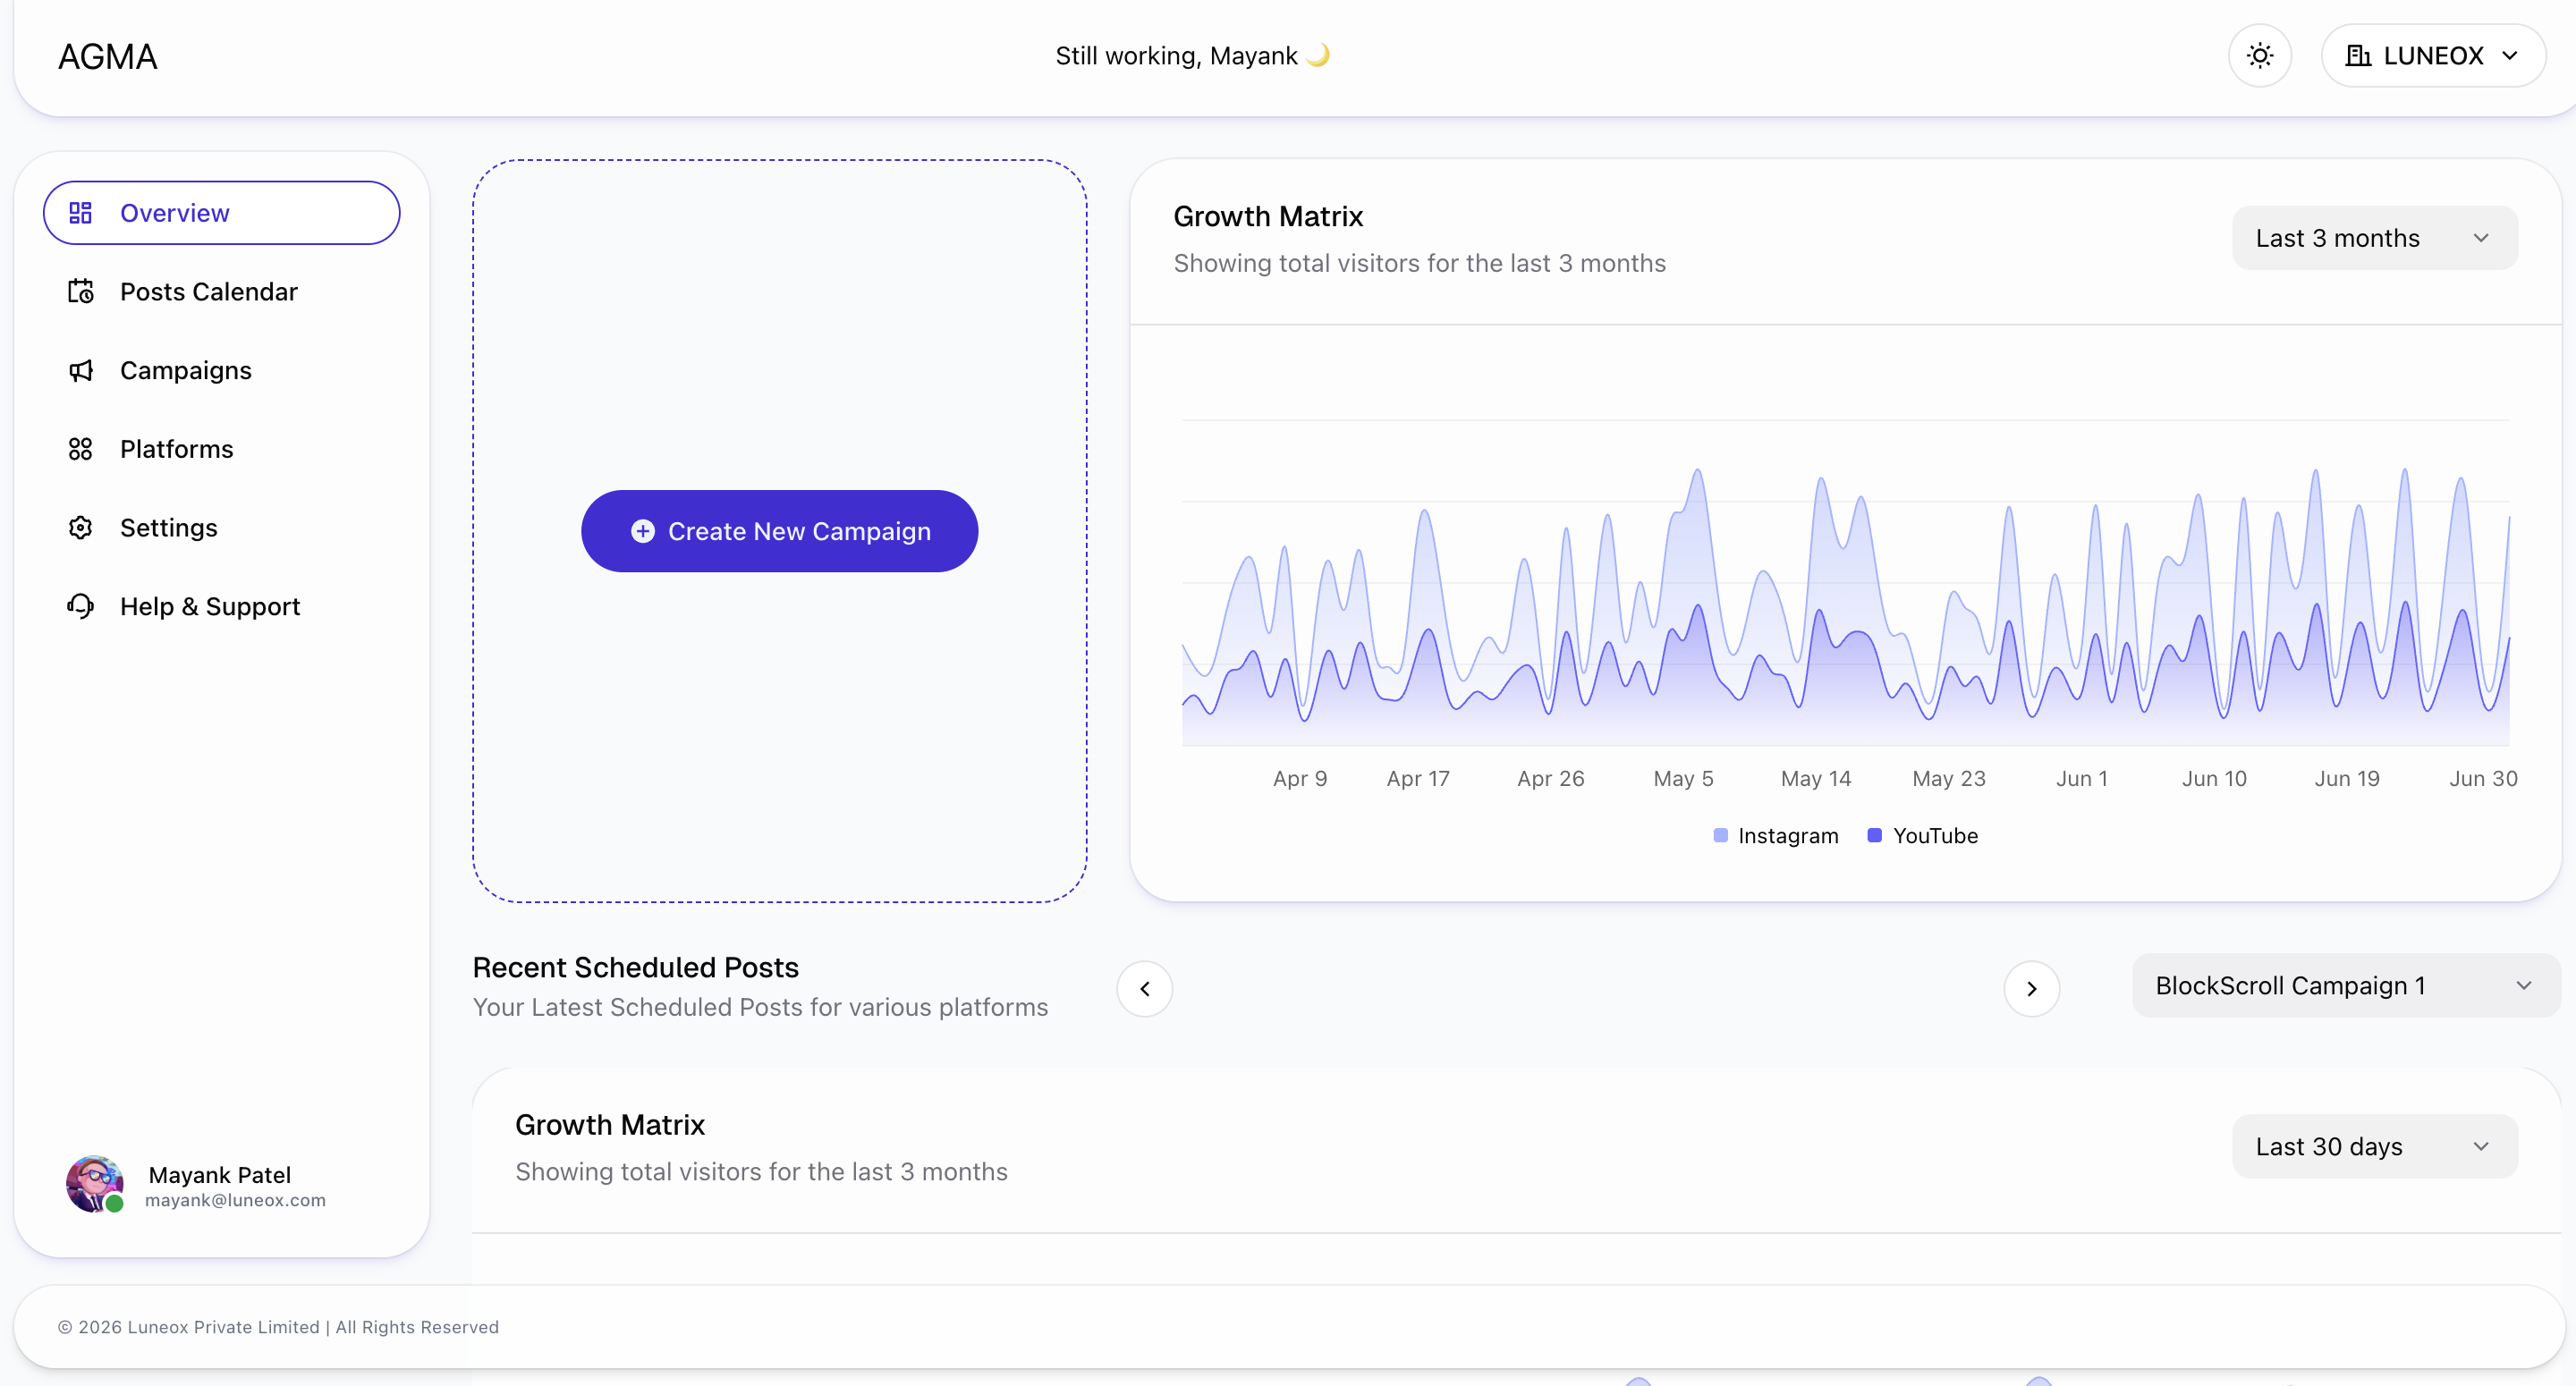Click the Mayank Patel user name
Screen dimensions: 2576x1386
coord(220,1175)
